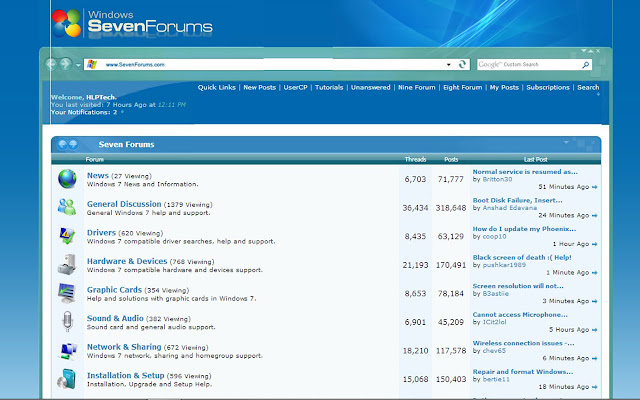Open New Posts link

click(260, 87)
